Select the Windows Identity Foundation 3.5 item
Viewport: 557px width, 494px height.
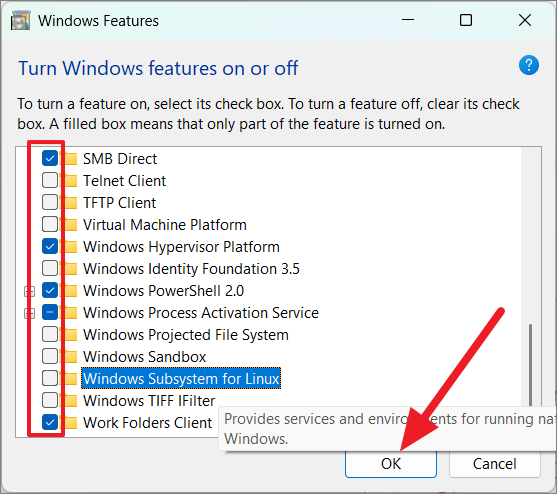tap(191, 269)
